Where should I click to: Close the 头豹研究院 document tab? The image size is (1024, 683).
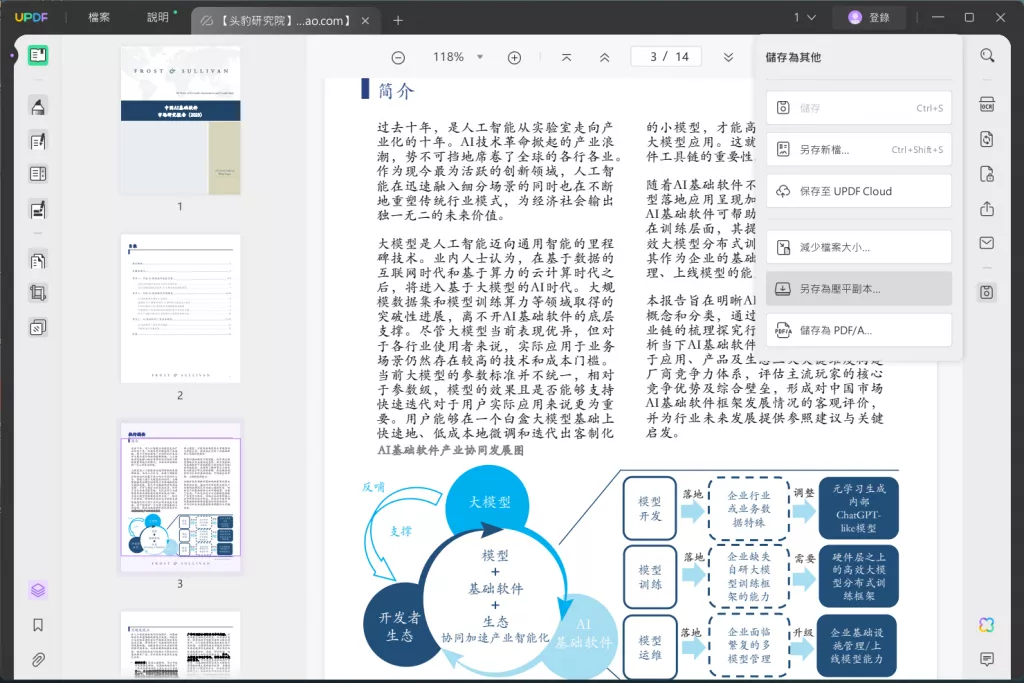click(x=365, y=21)
